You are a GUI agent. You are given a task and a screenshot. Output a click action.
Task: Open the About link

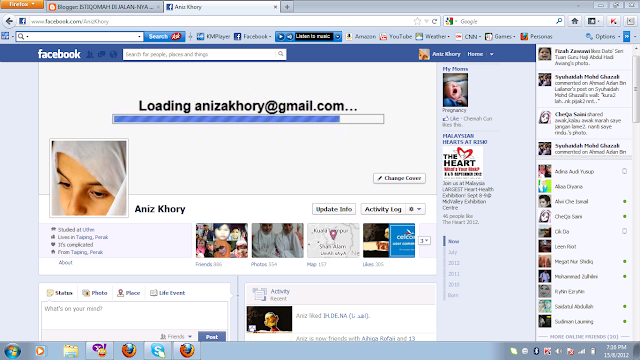pos(65,262)
